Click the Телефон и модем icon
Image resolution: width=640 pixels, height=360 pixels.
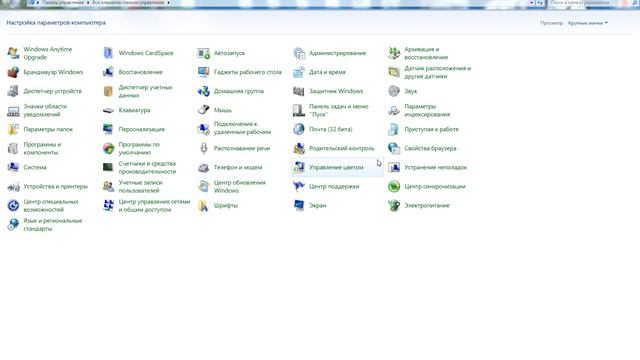[203, 167]
